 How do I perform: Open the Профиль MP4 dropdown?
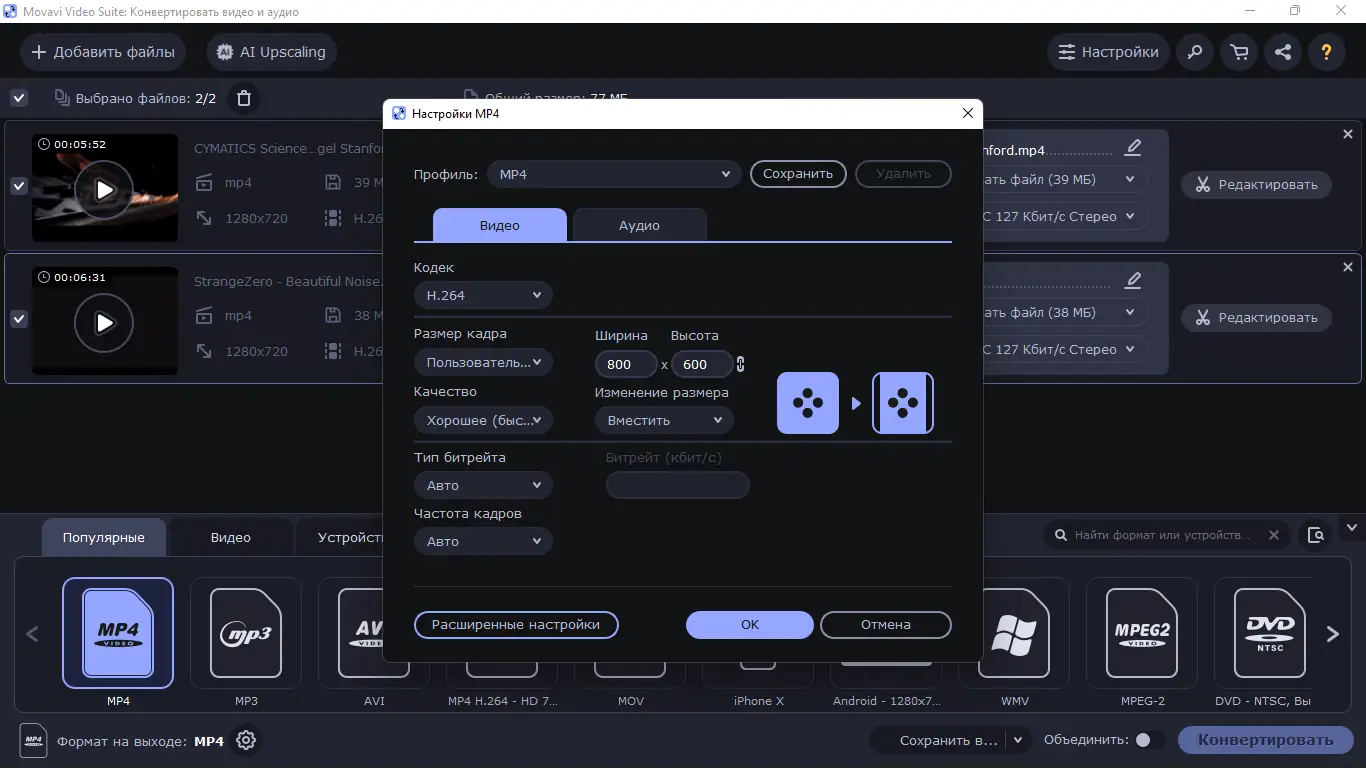[x=614, y=174]
